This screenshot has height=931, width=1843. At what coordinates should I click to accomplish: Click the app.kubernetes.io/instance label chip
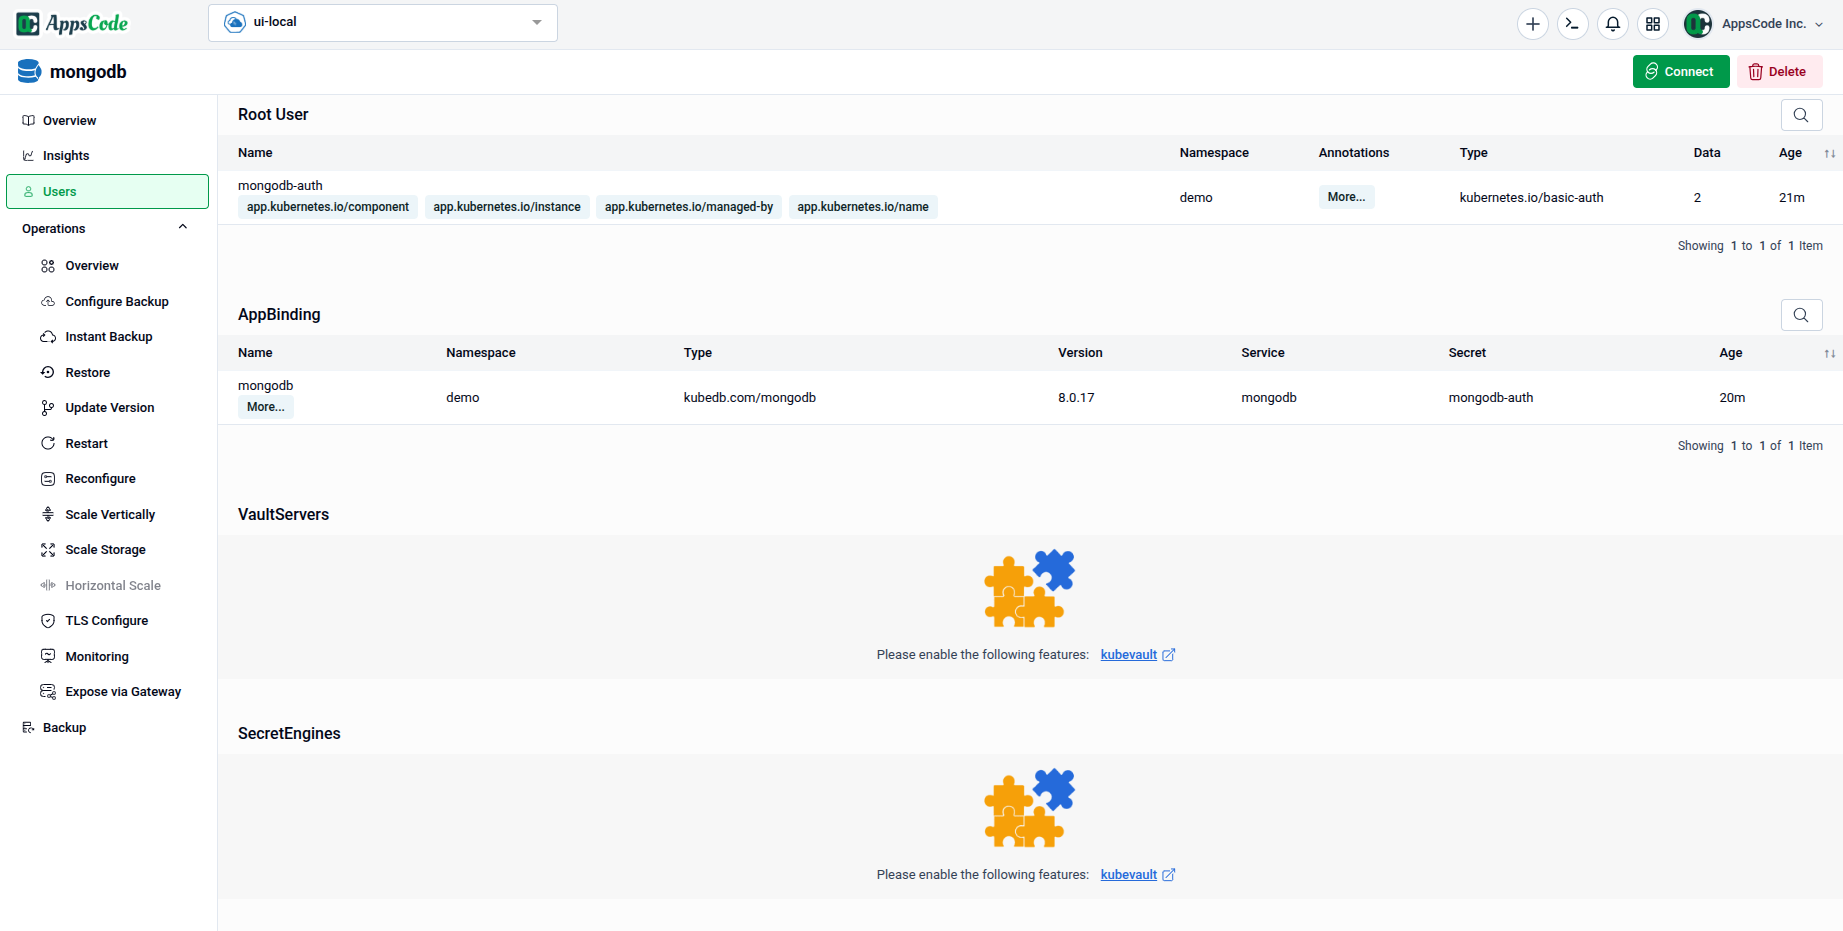tap(506, 206)
